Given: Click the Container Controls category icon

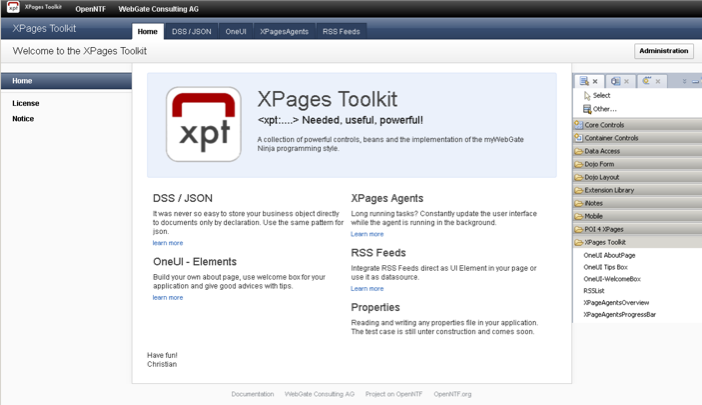Looking at the screenshot, I should [x=579, y=138].
